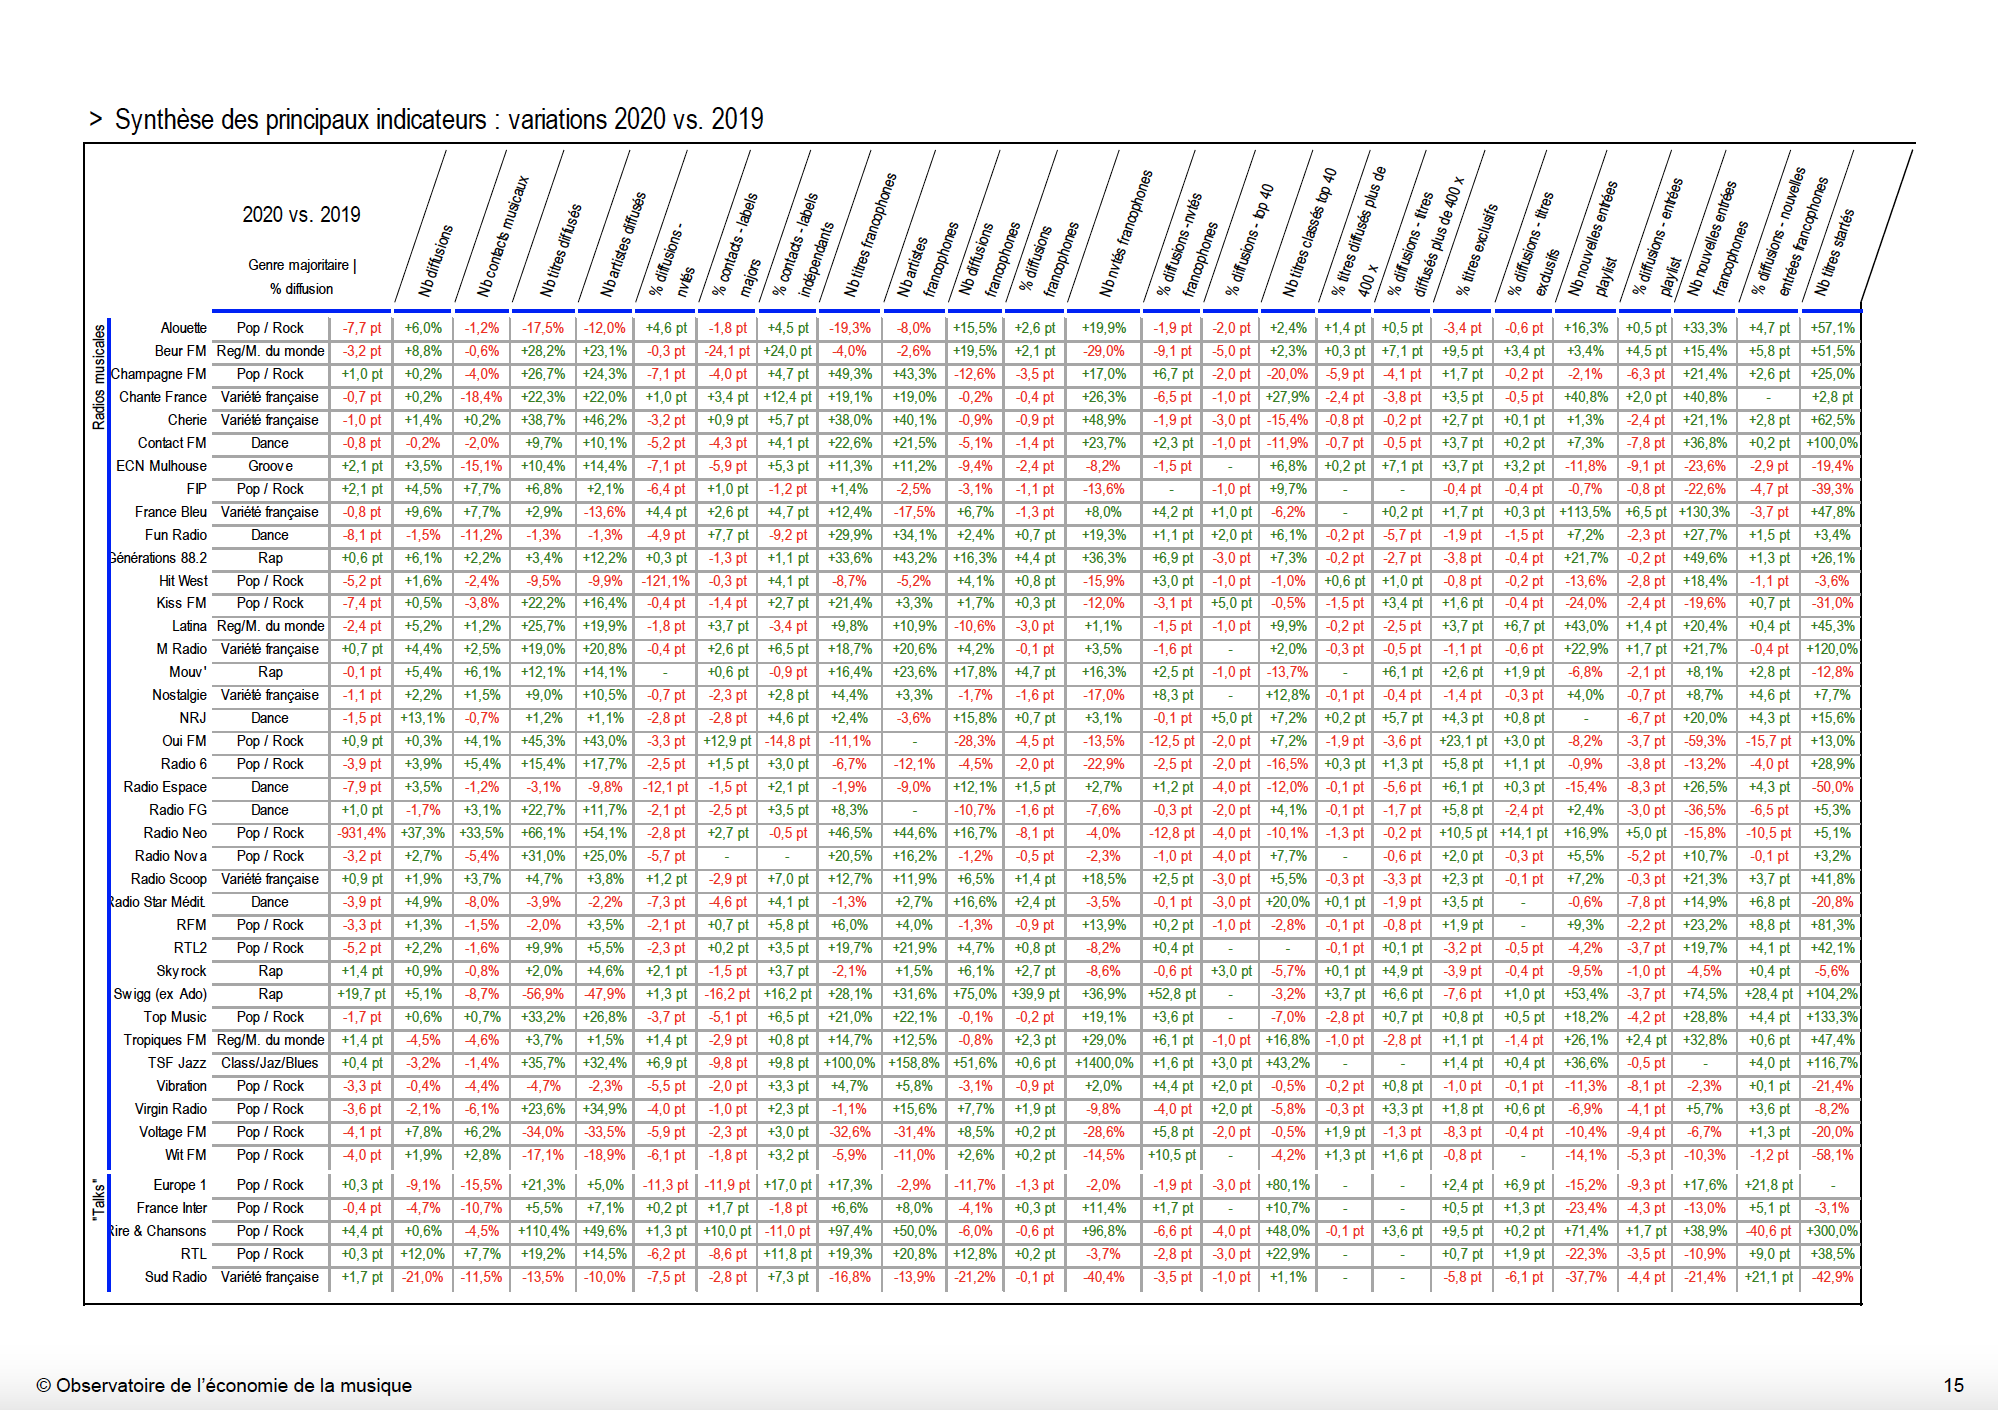The height and width of the screenshot is (1410, 1998).
Task: Click the 'Nb diffusions' column header
Action: pyautogui.click(x=436, y=260)
